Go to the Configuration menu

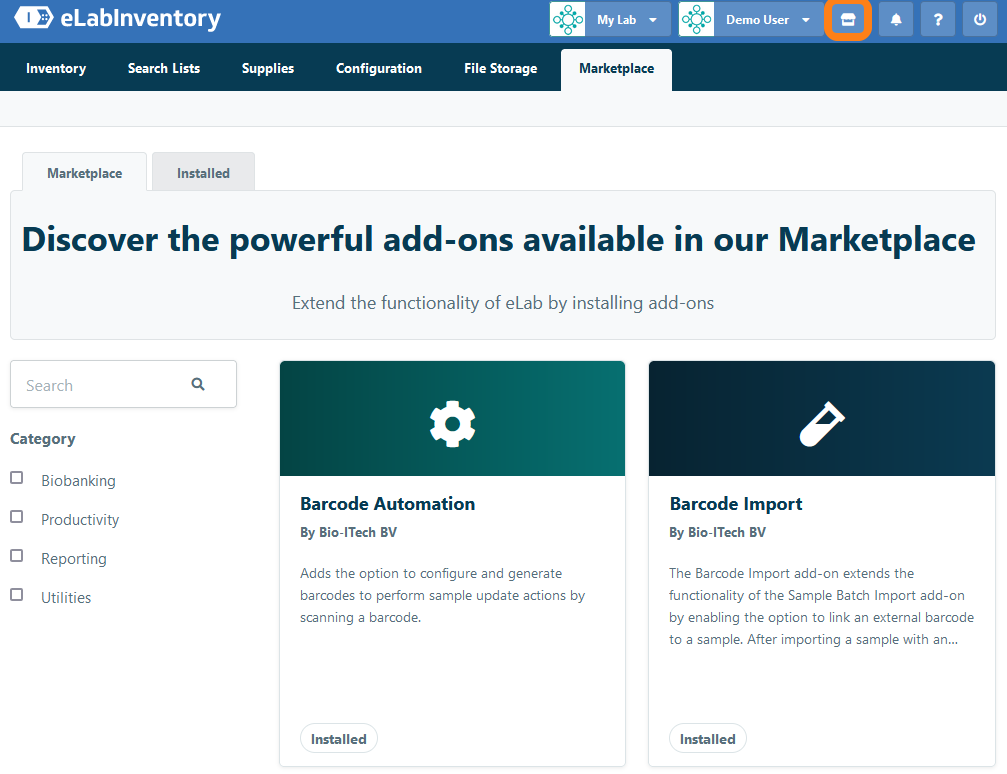tap(379, 69)
